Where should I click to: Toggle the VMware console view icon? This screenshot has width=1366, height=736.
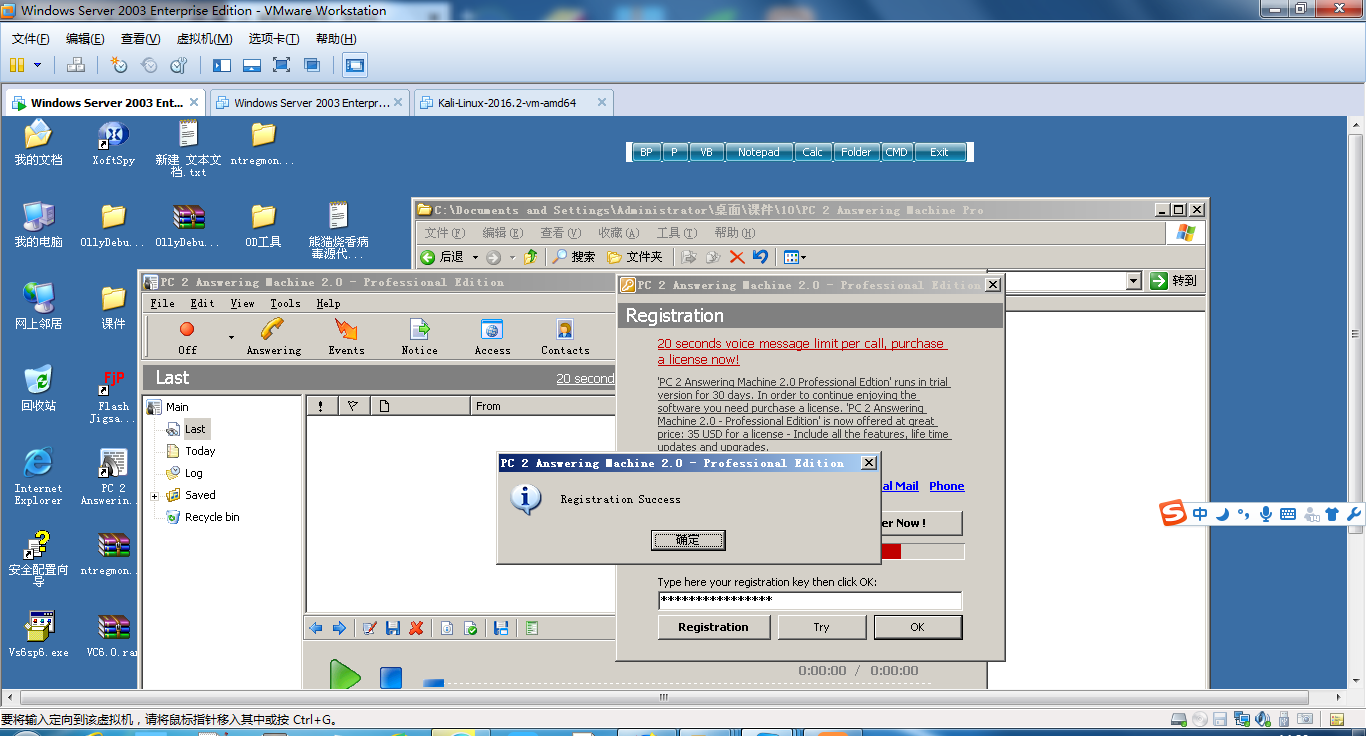pyautogui.click(x=355, y=65)
